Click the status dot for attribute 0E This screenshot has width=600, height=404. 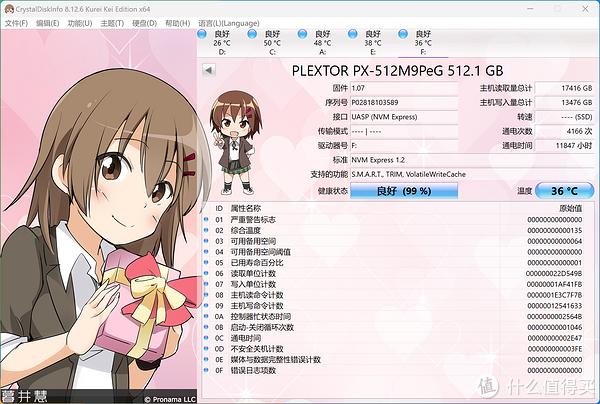[206, 360]
